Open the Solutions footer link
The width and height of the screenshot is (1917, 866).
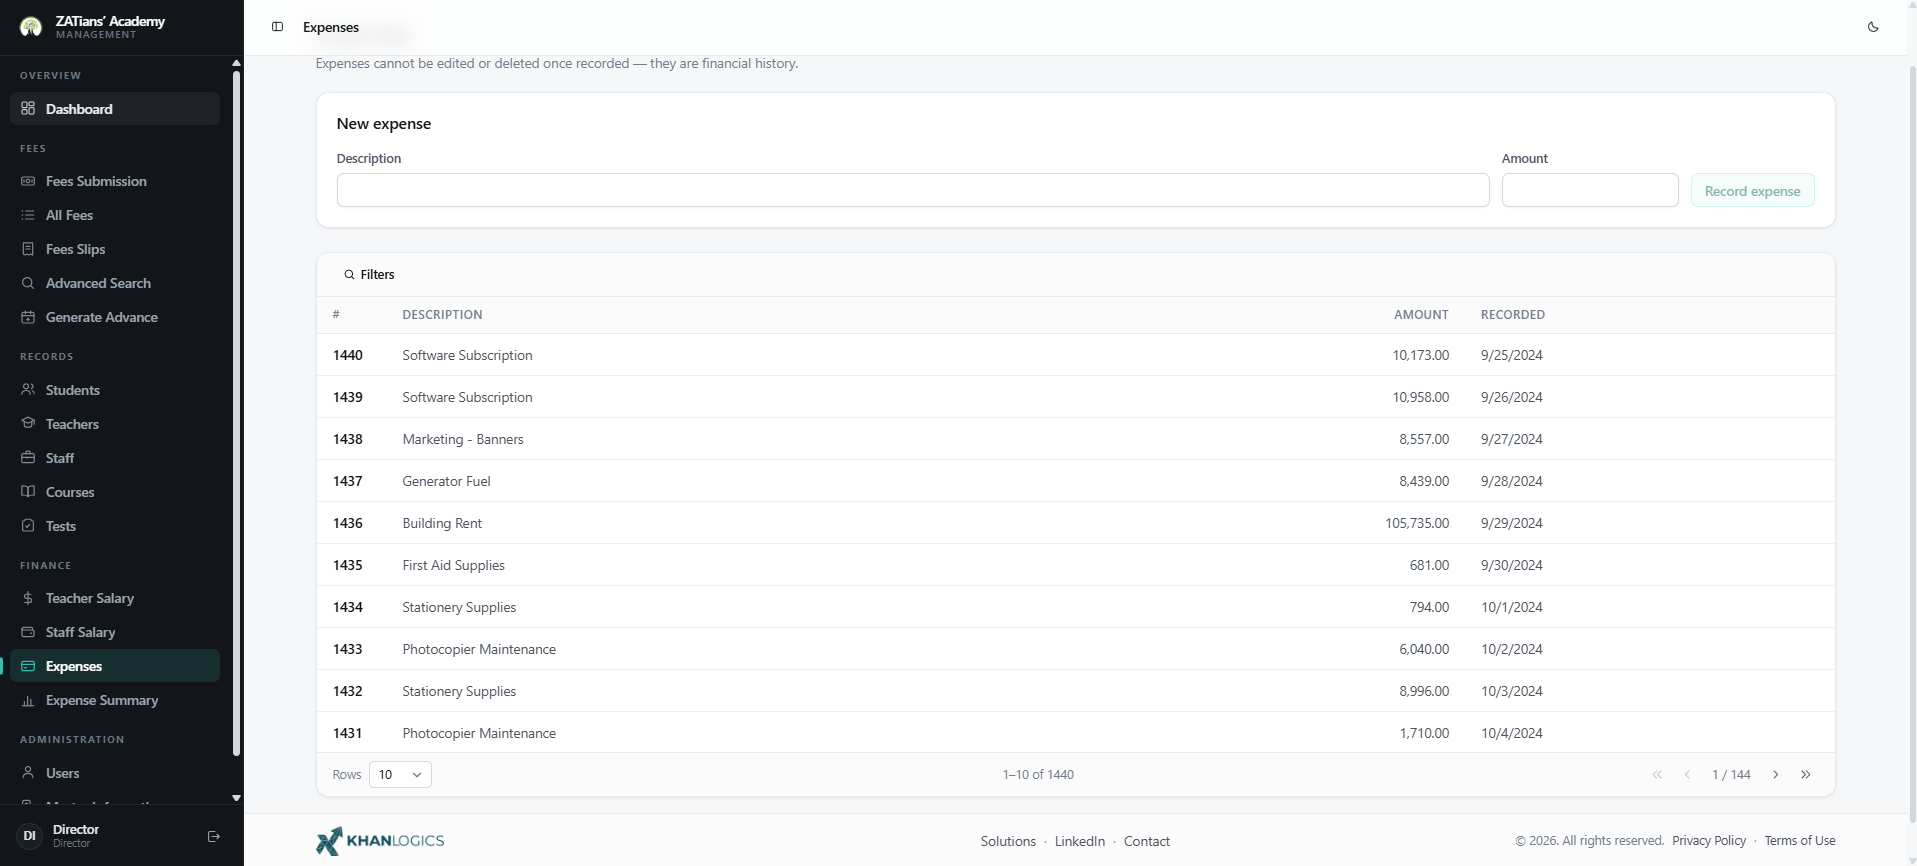pyautogui.click(x=1008, y=841)
